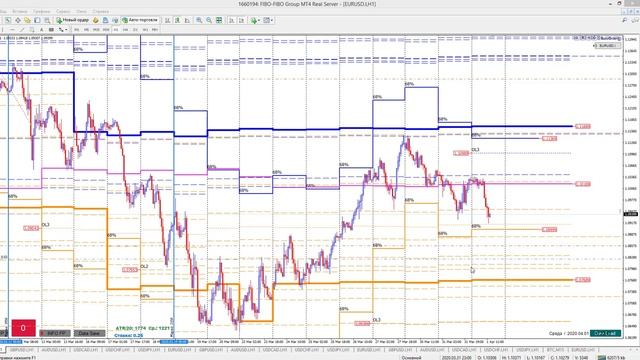Open the Окно menu
This screenshot has height=360, width=640.
pyautogui.click(x=81, y=11)
